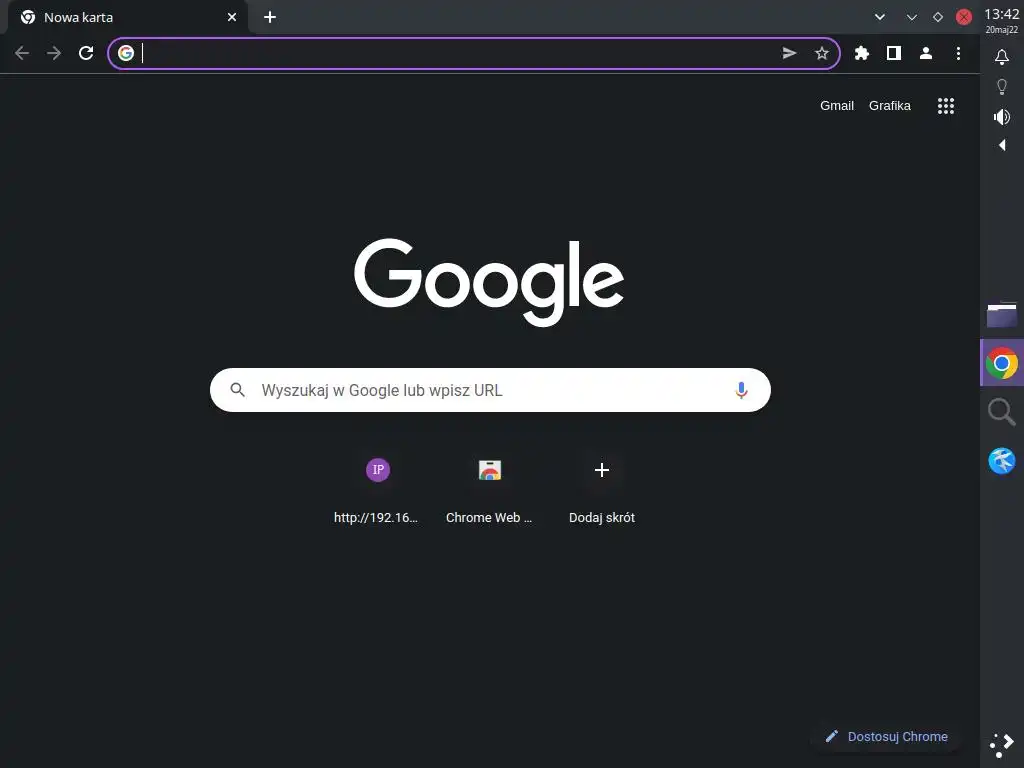This screenshot has width=1024, height=768.
Task: Open the file manager folder icon
Action: (x=1002, y=314)
